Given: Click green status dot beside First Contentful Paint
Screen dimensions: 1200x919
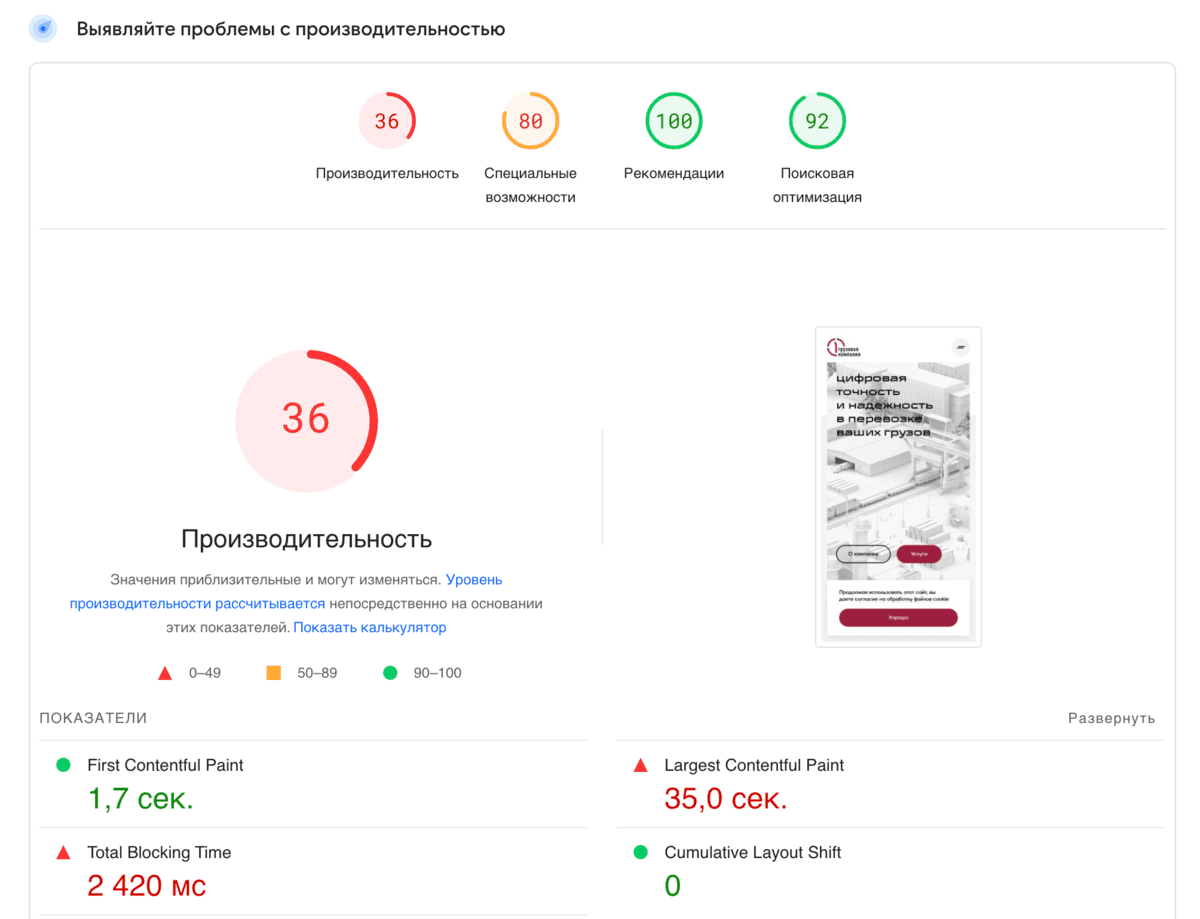Looking at the screenshot, I should 63,765.
